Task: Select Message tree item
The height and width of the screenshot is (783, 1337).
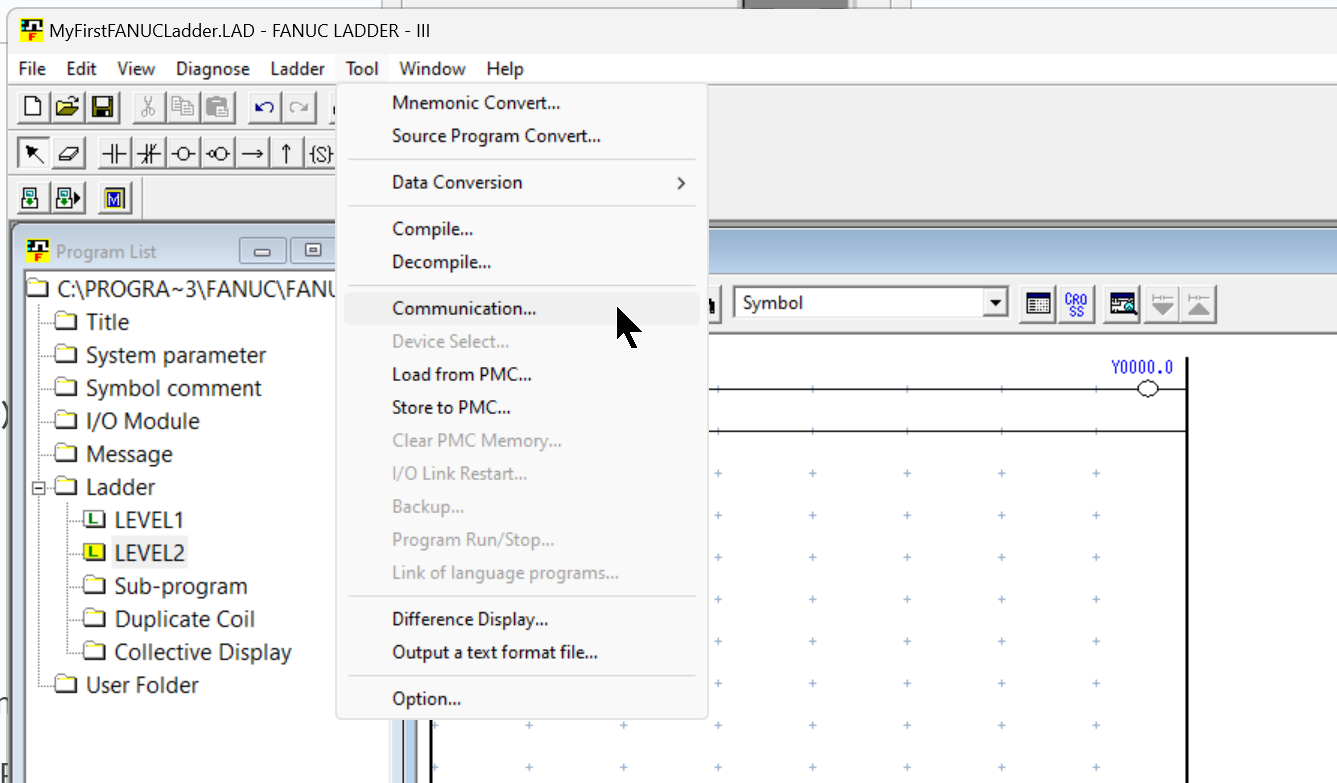Action: (129, 454)
